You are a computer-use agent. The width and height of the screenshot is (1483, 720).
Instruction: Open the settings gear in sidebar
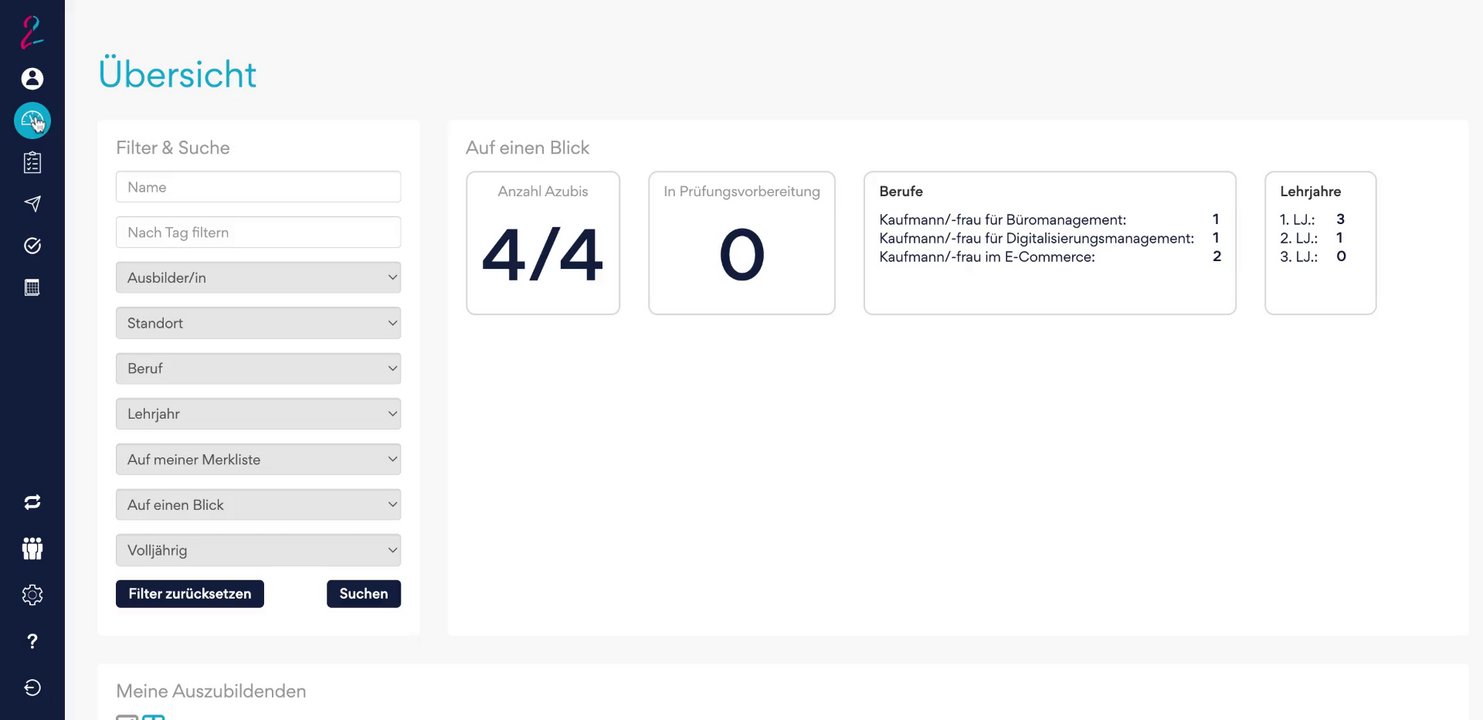pos(32,595)
